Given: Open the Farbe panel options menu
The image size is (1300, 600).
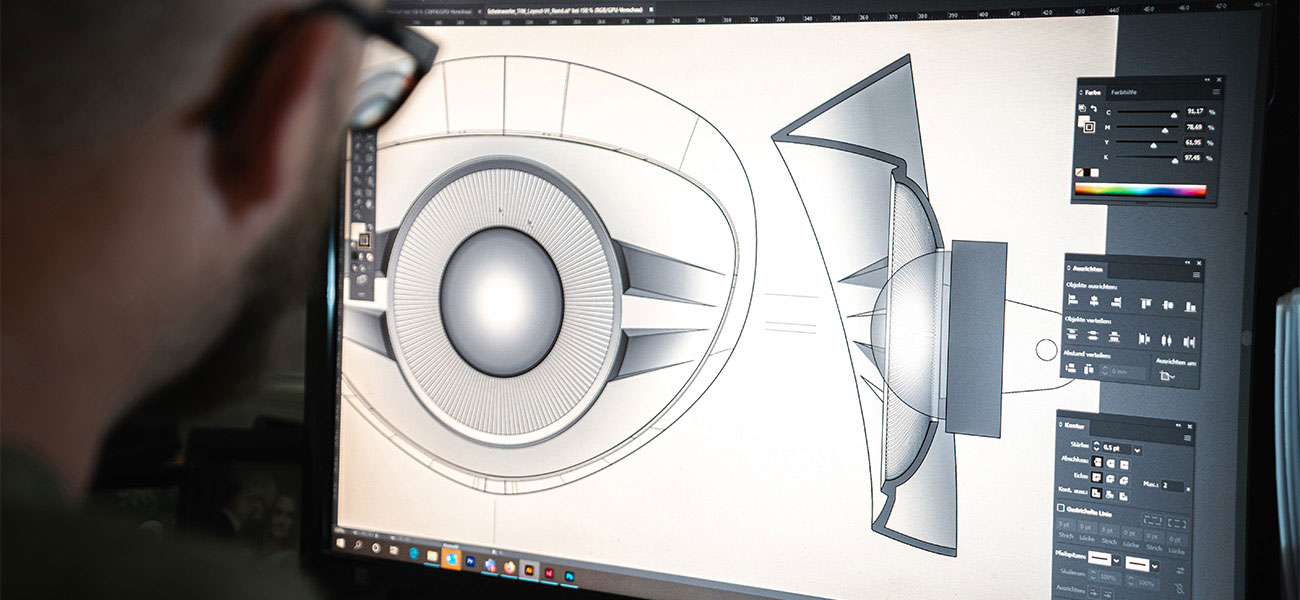Looking at the screenshot, I should coord(1216,92).
